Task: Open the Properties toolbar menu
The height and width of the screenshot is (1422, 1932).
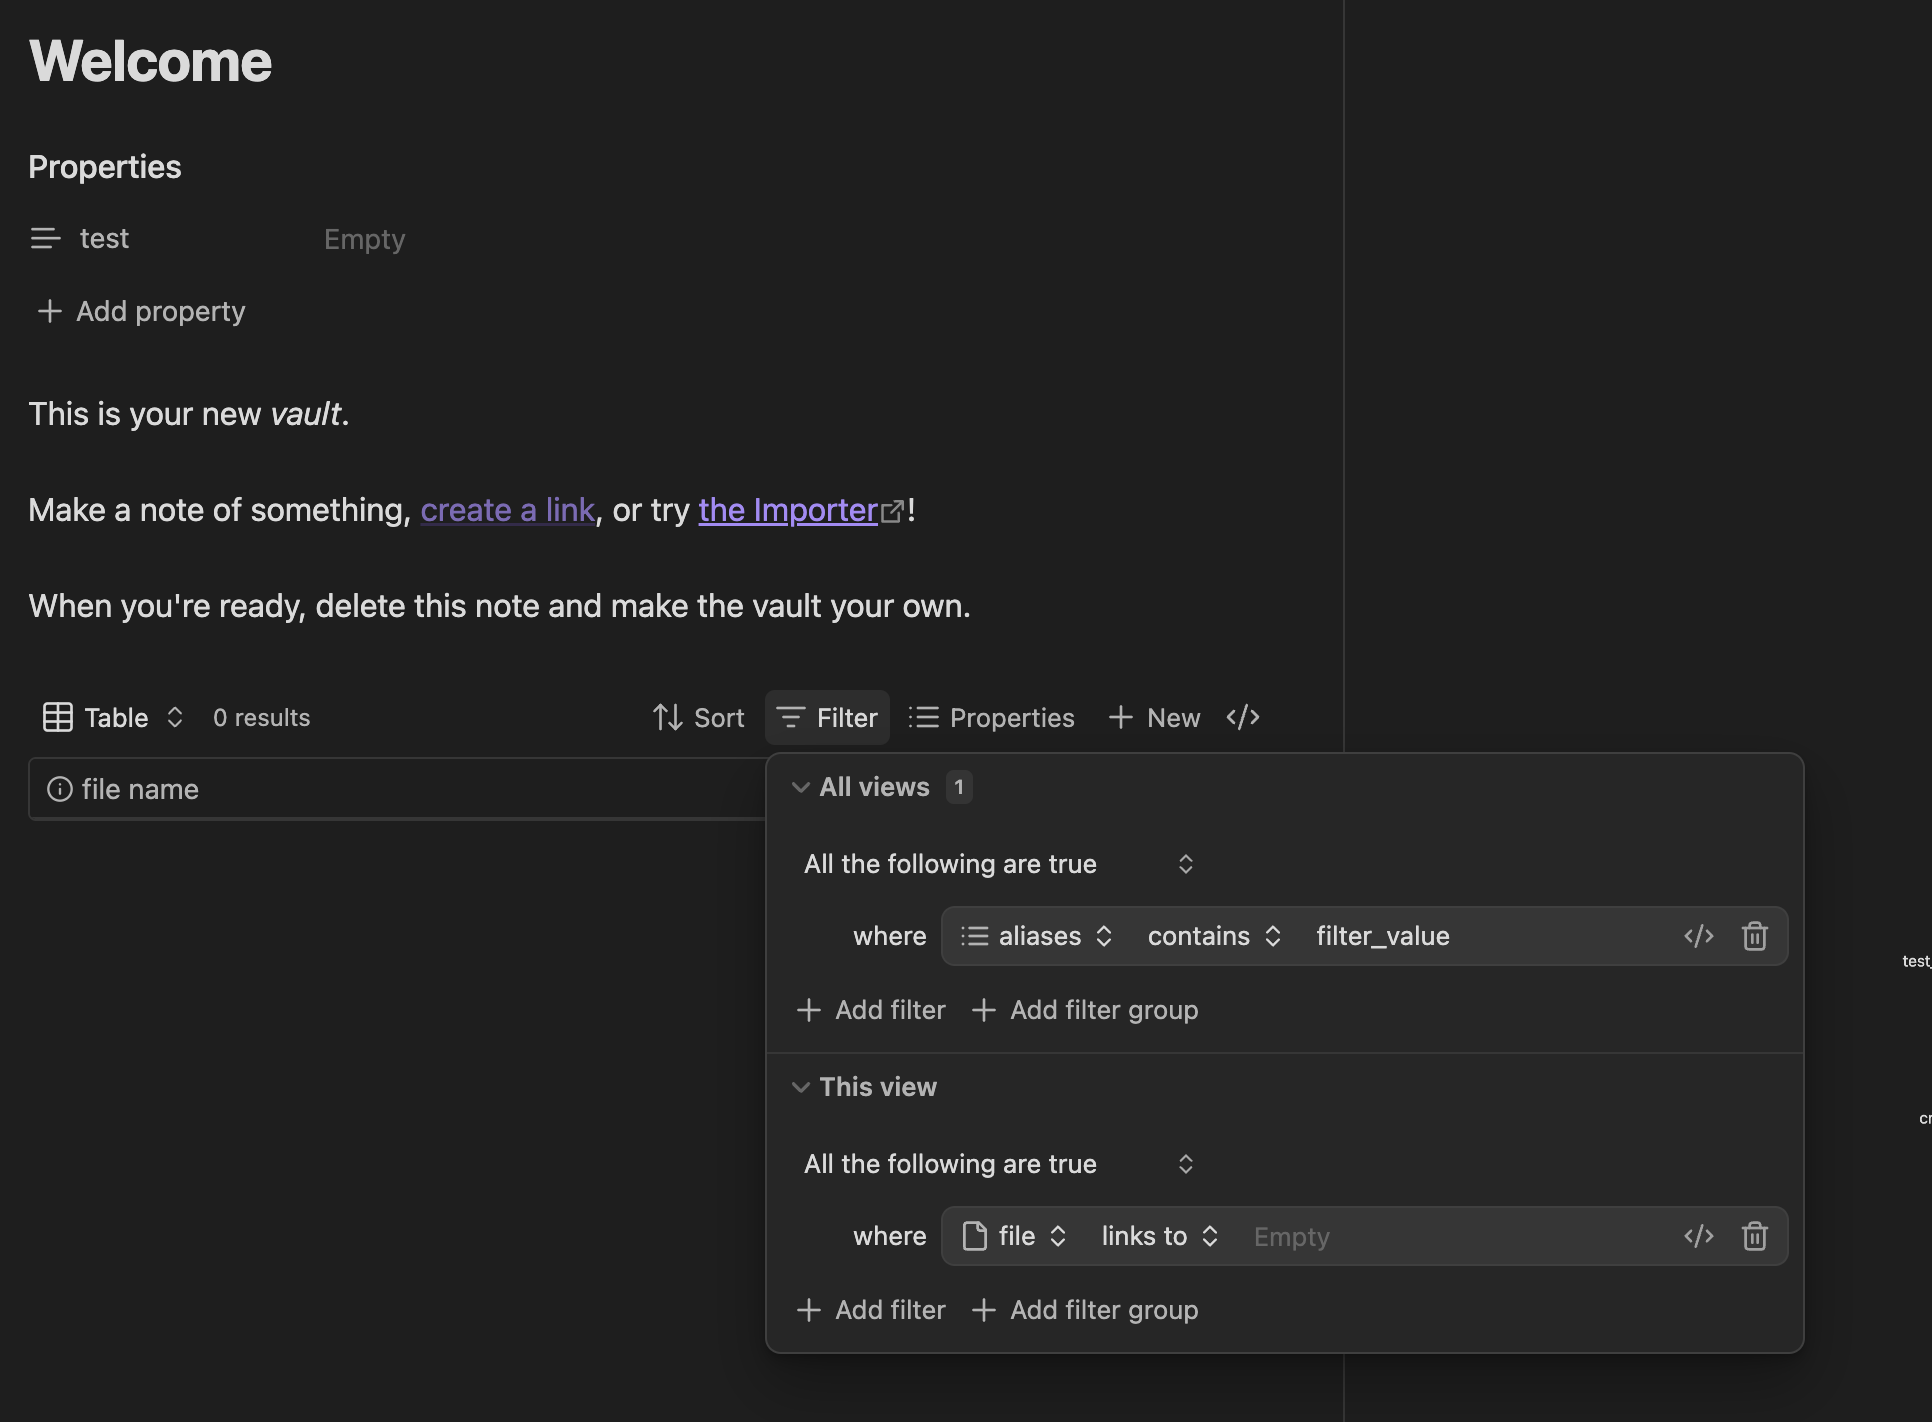Action: coord(991,717)
